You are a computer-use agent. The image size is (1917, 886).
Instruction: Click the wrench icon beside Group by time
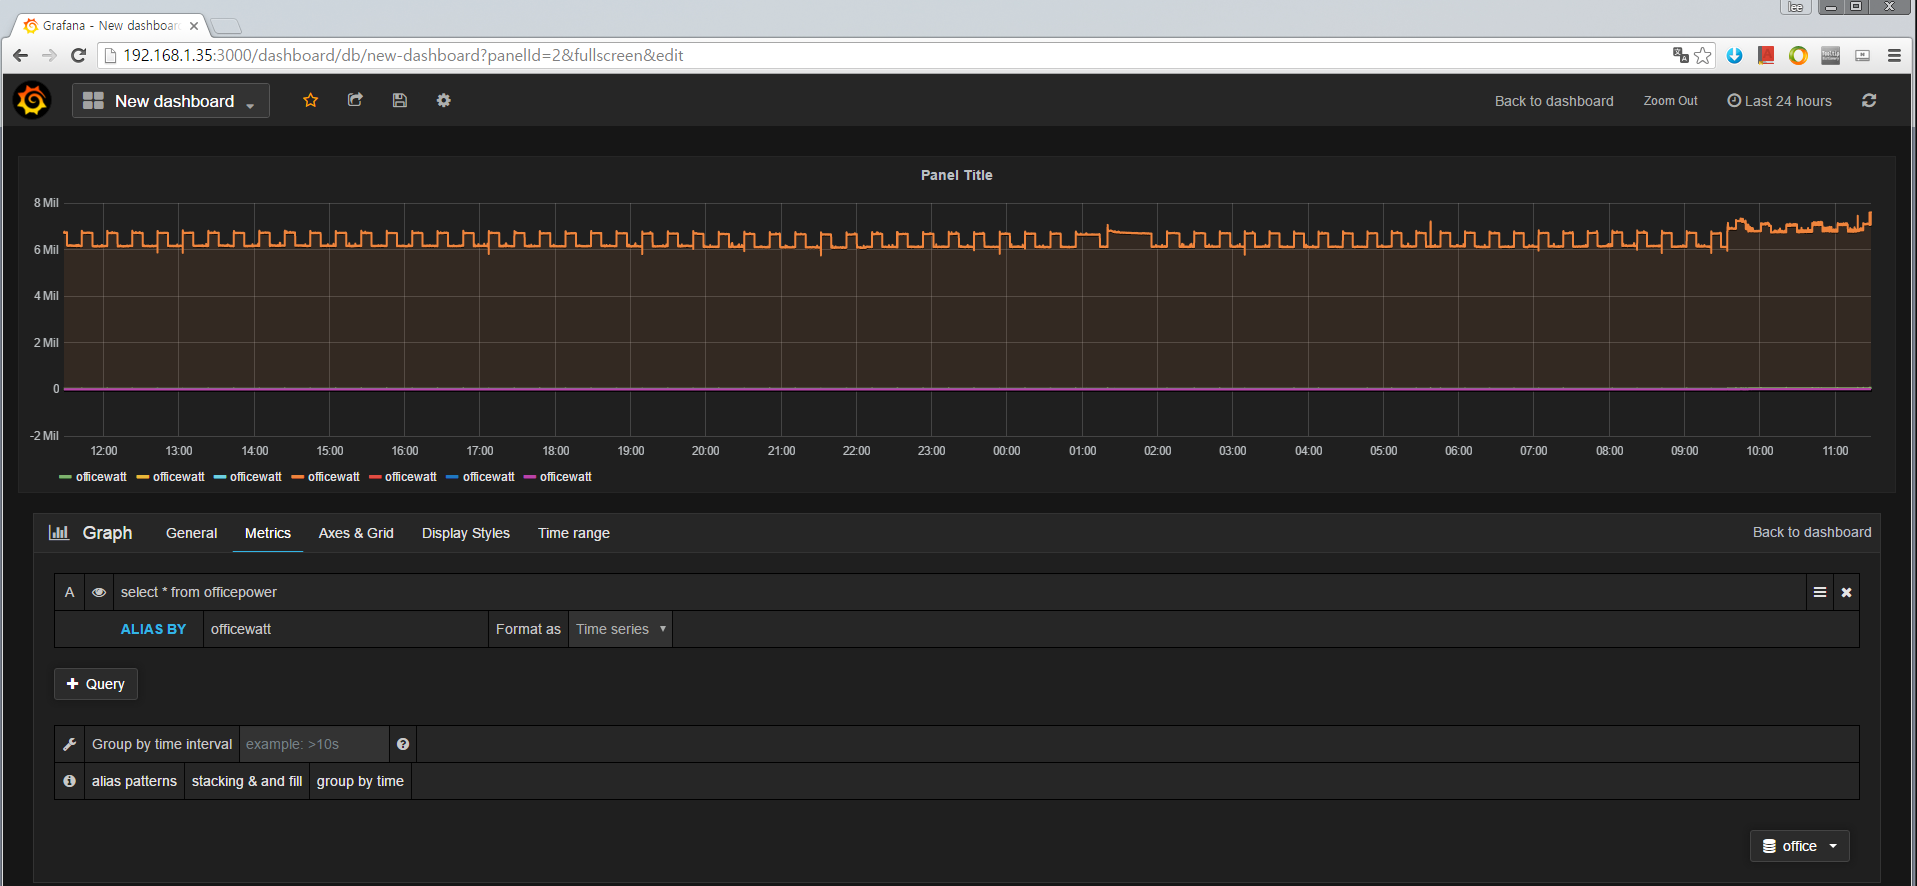click(x=70, y=744)
